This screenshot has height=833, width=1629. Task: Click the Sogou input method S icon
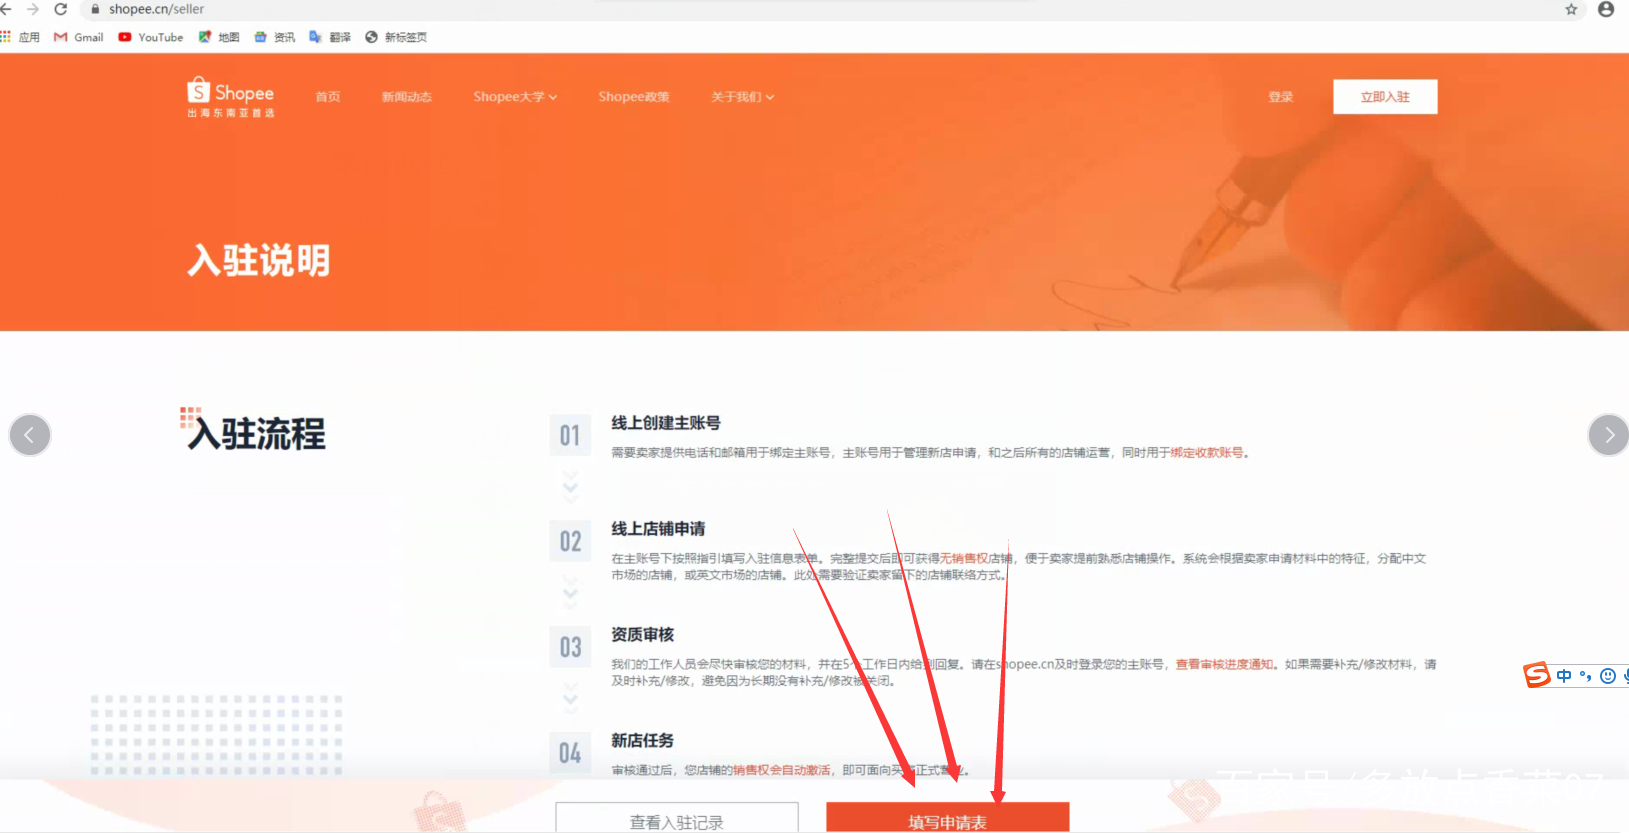pos(1536,675)
